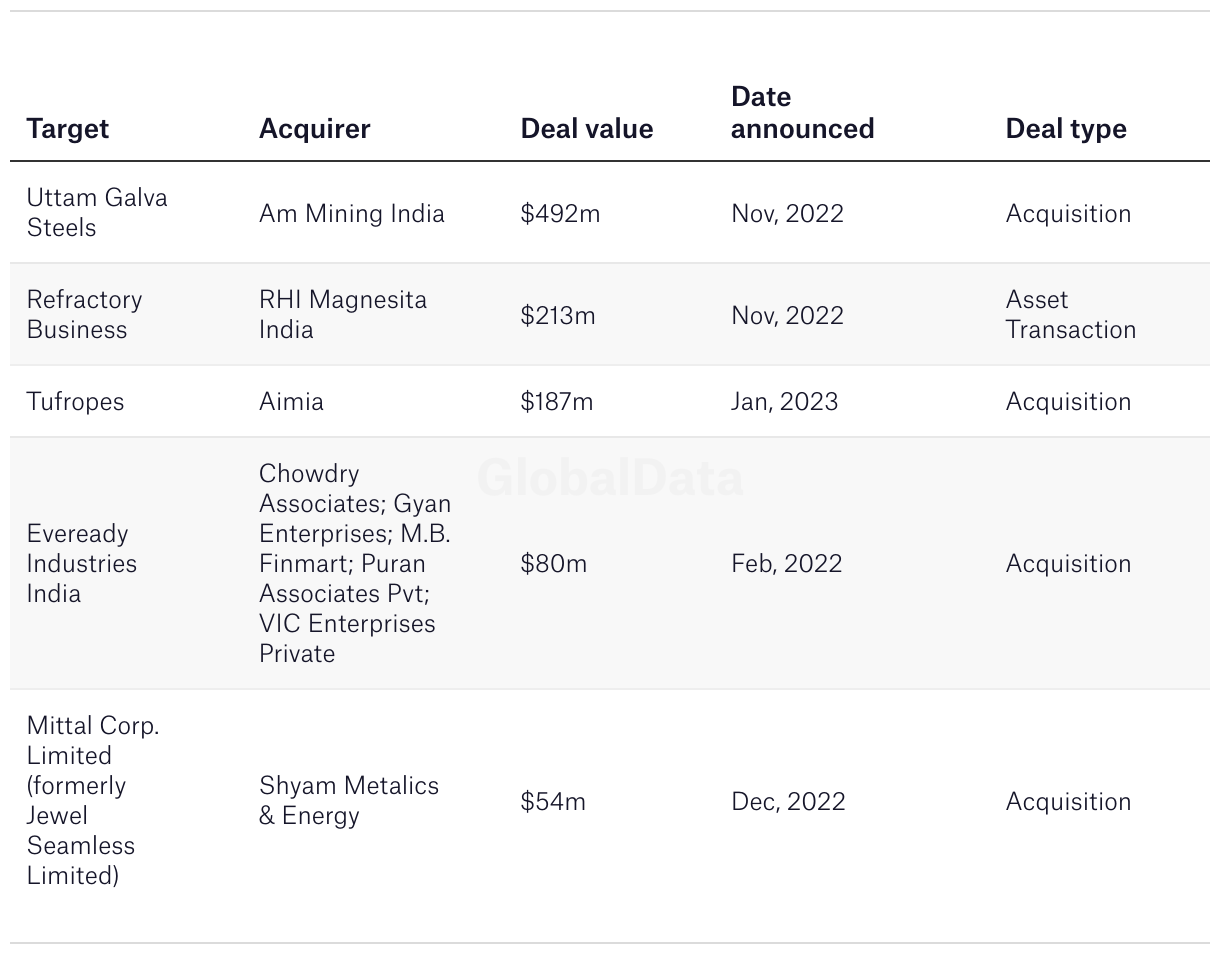Click the Deal value column header
Screen dimensions: 1220x954
(x=587, y=128)
